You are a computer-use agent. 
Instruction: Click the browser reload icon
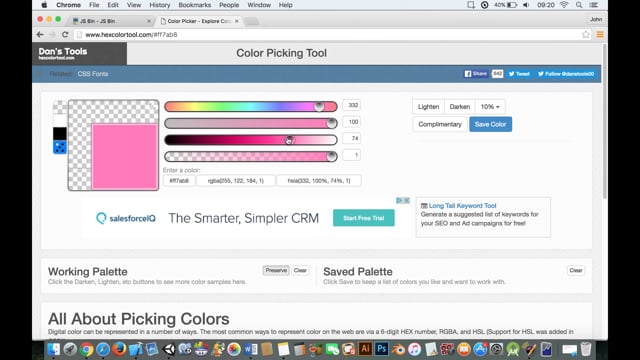point(65,35)
